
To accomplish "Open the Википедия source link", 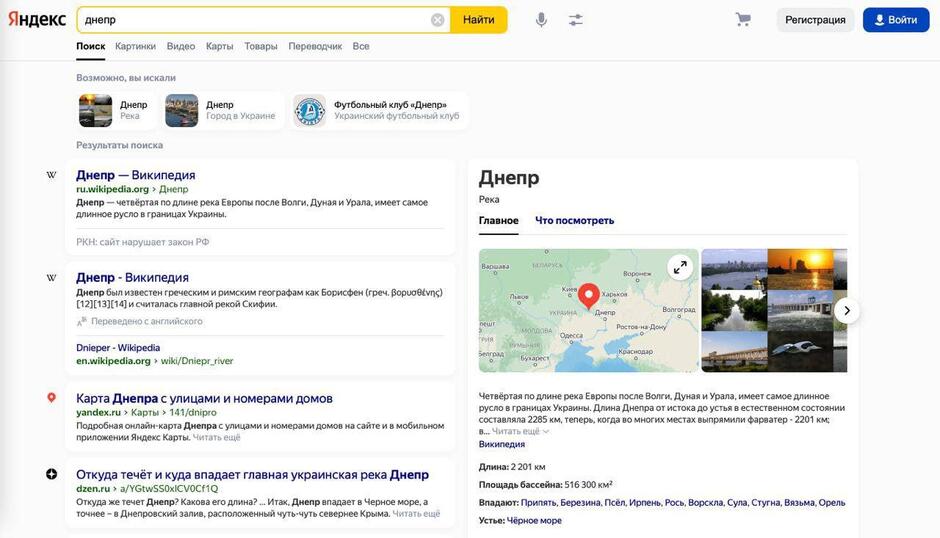I will click(502, 444).
